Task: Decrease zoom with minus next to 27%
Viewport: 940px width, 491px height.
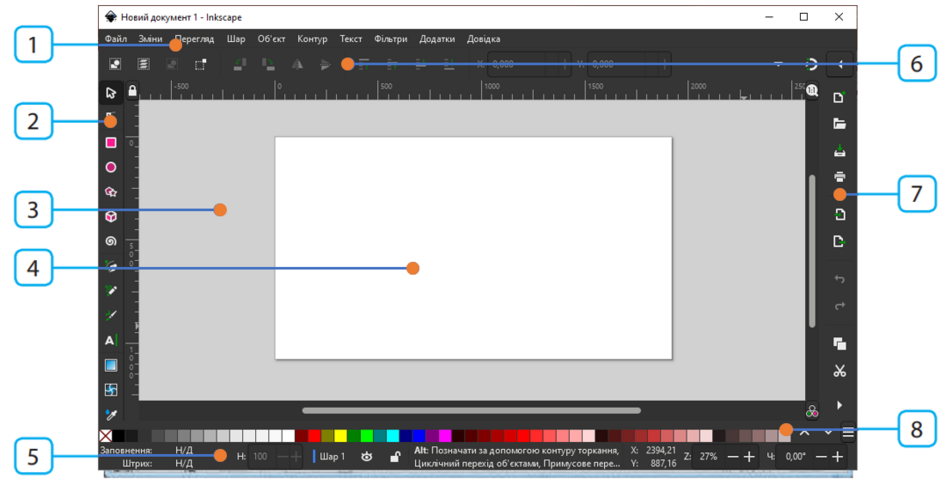Action: pos(733,457)
